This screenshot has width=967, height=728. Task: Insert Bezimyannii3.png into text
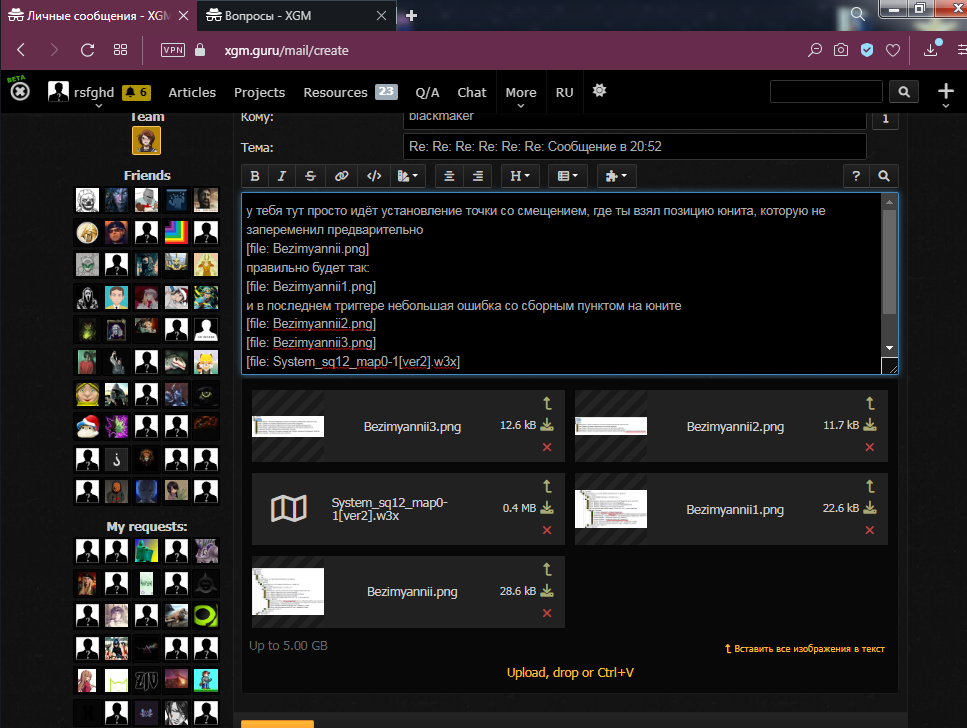pyautogui.click(x=547, y=403)
